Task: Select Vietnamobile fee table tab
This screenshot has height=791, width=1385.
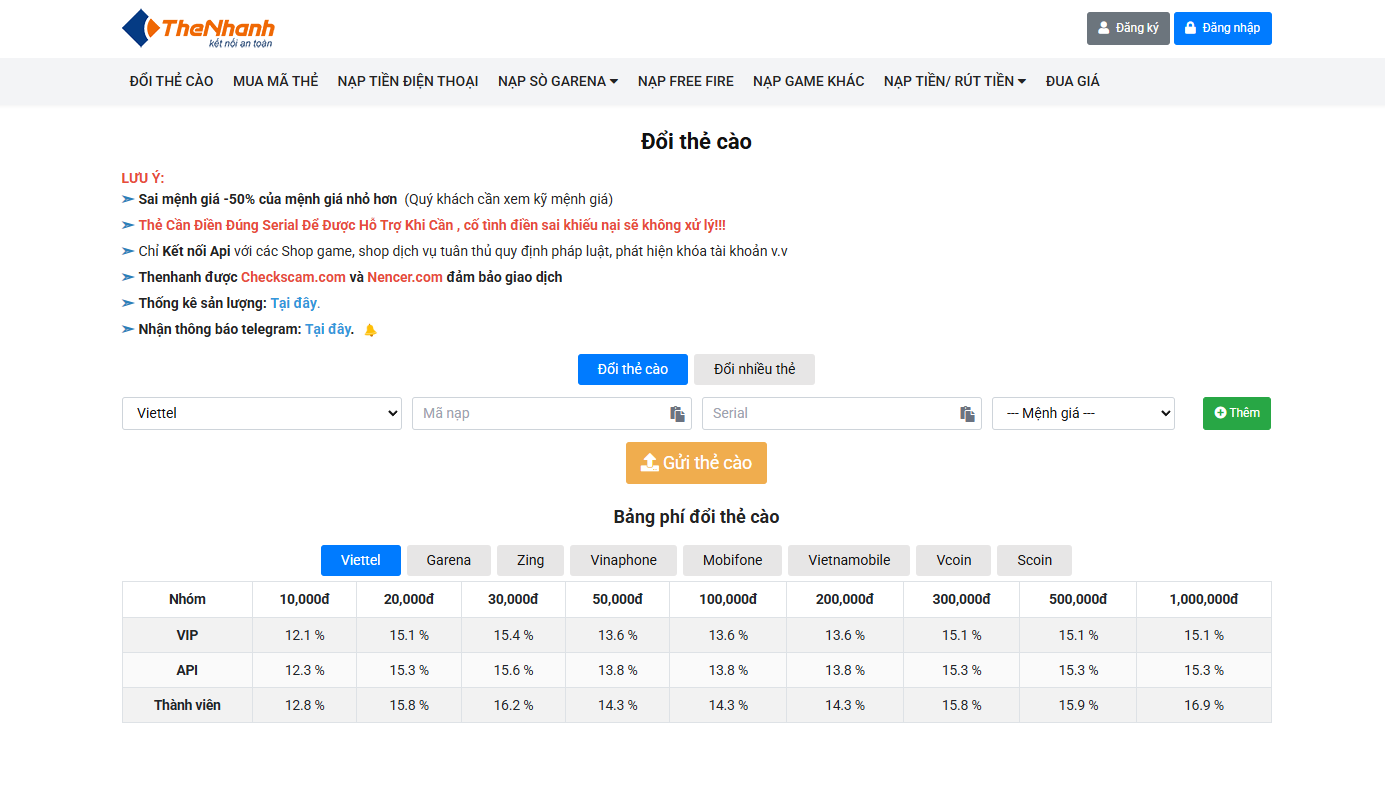Action: click(849, 560)
